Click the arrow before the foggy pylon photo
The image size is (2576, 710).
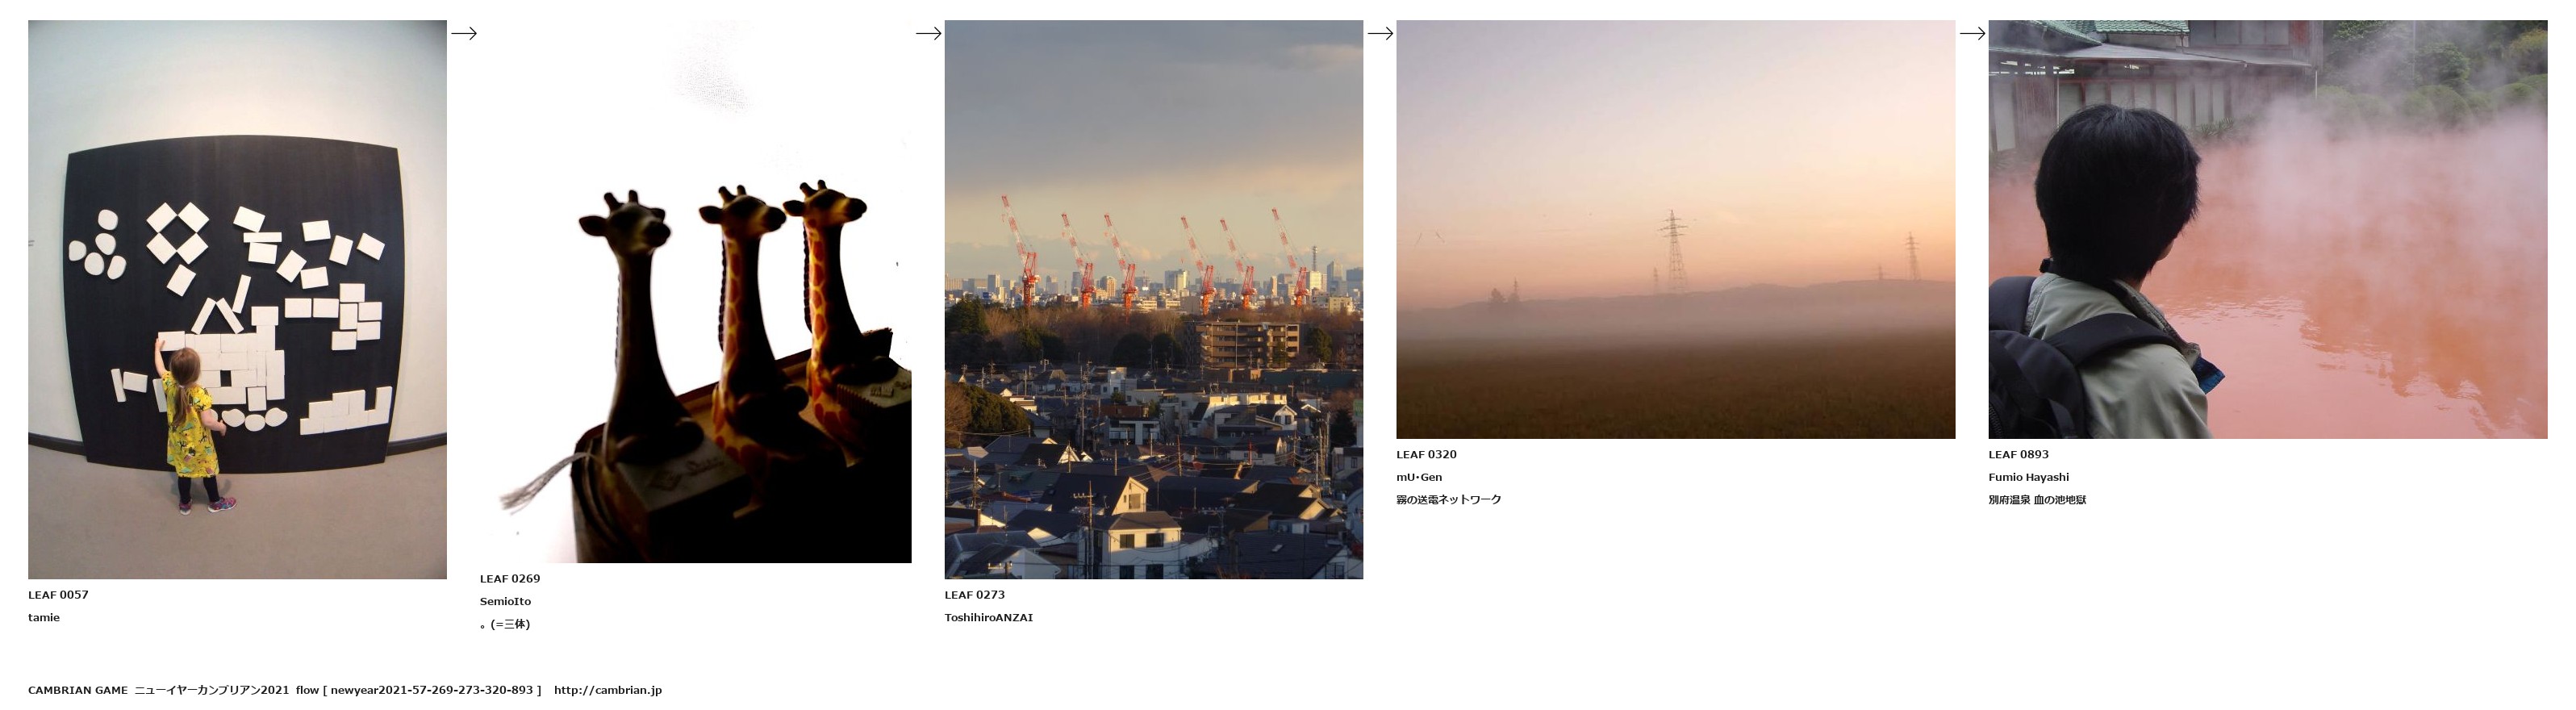(x=1380, y=33)
